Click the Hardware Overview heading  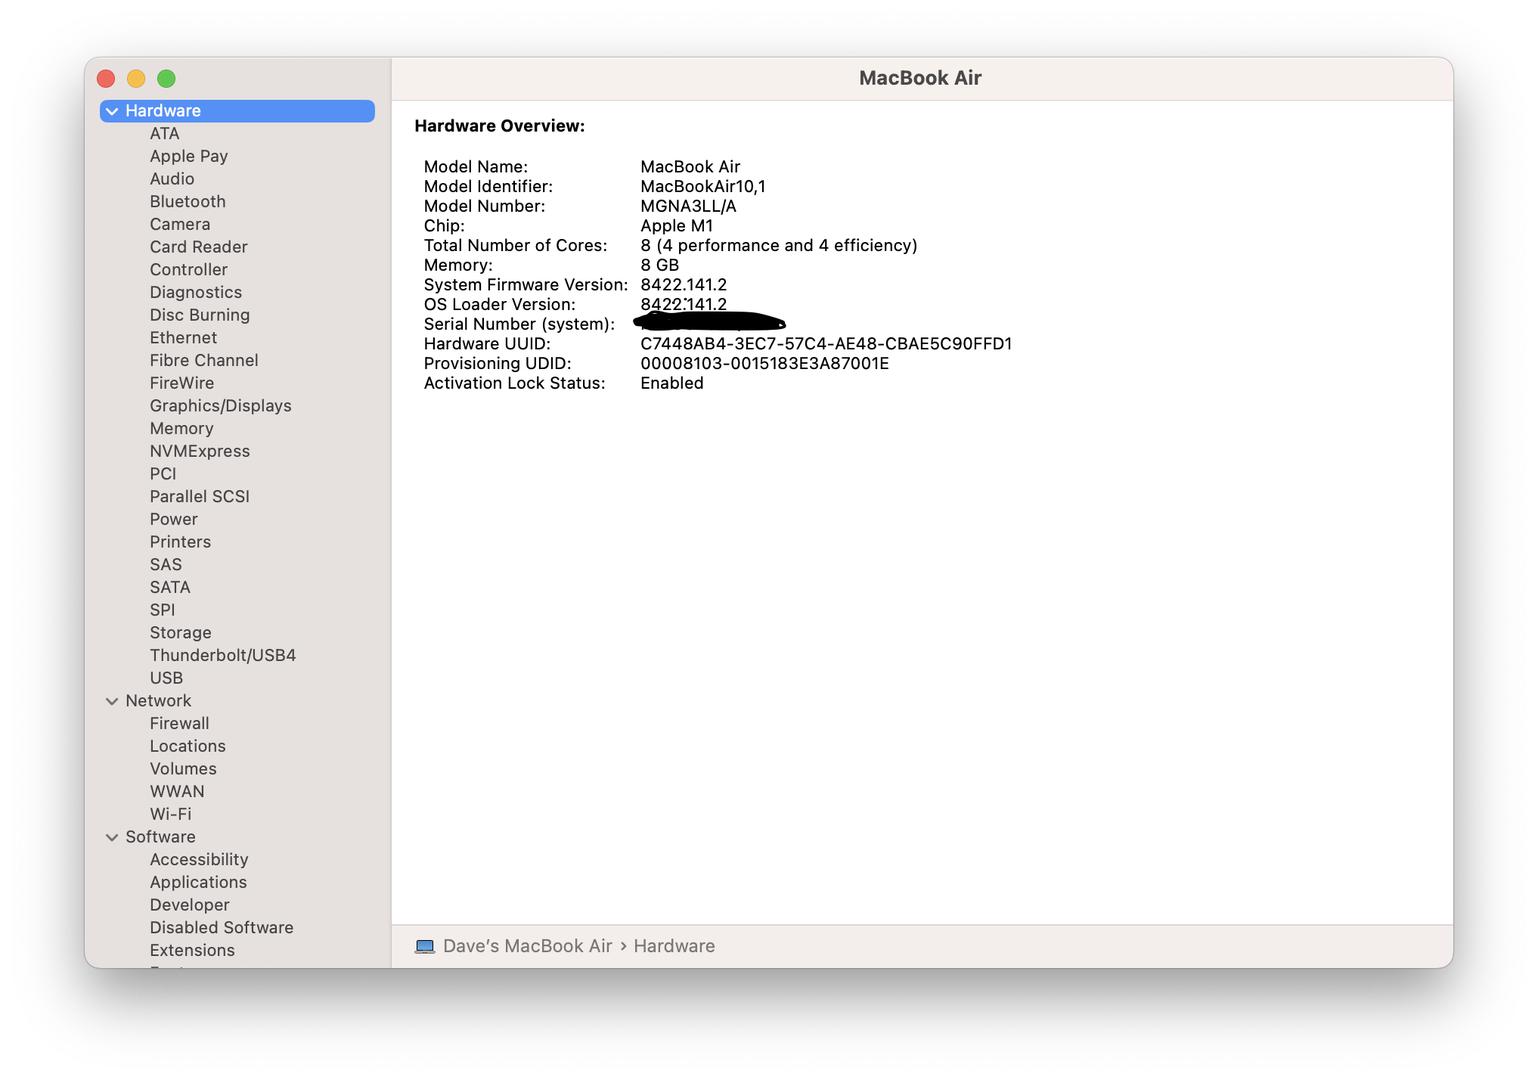click(500, 126)
